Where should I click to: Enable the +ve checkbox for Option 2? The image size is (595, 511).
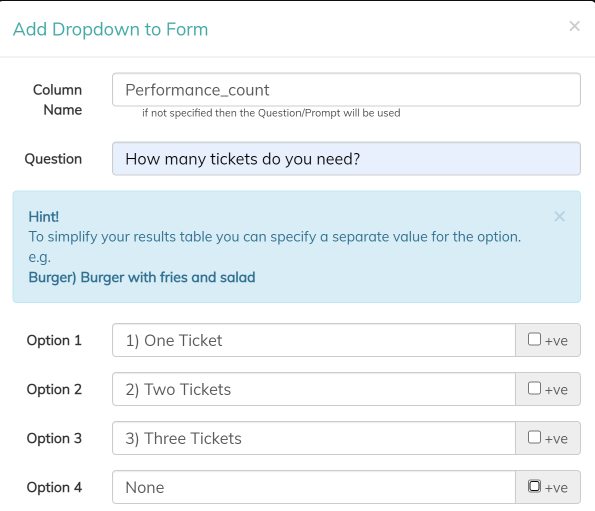pyautogui.click(x=534, y=388)
